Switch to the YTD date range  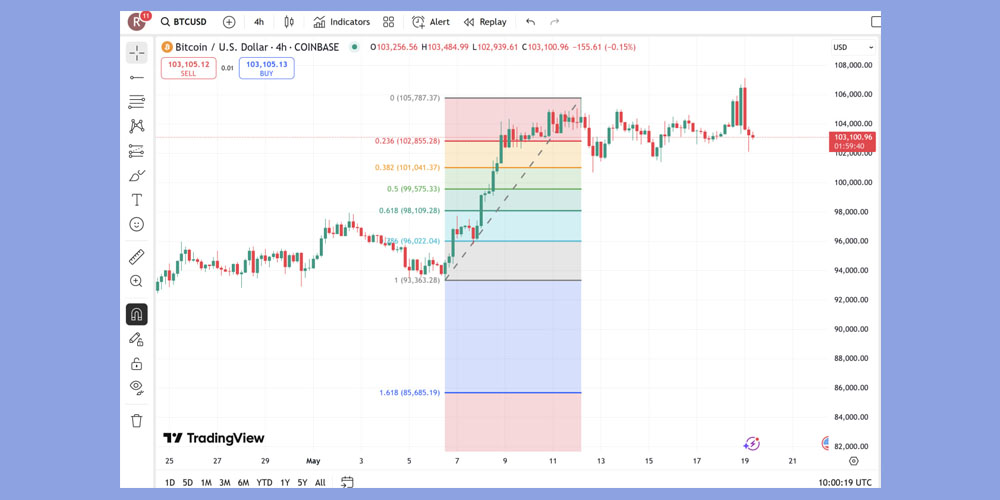(264, 482)
